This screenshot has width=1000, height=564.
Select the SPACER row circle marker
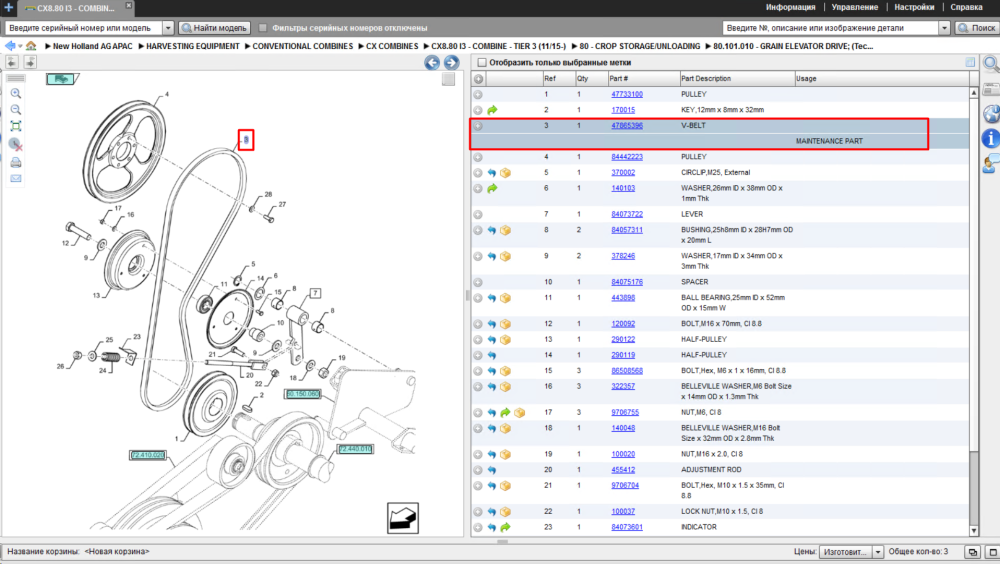click(478, 283)
